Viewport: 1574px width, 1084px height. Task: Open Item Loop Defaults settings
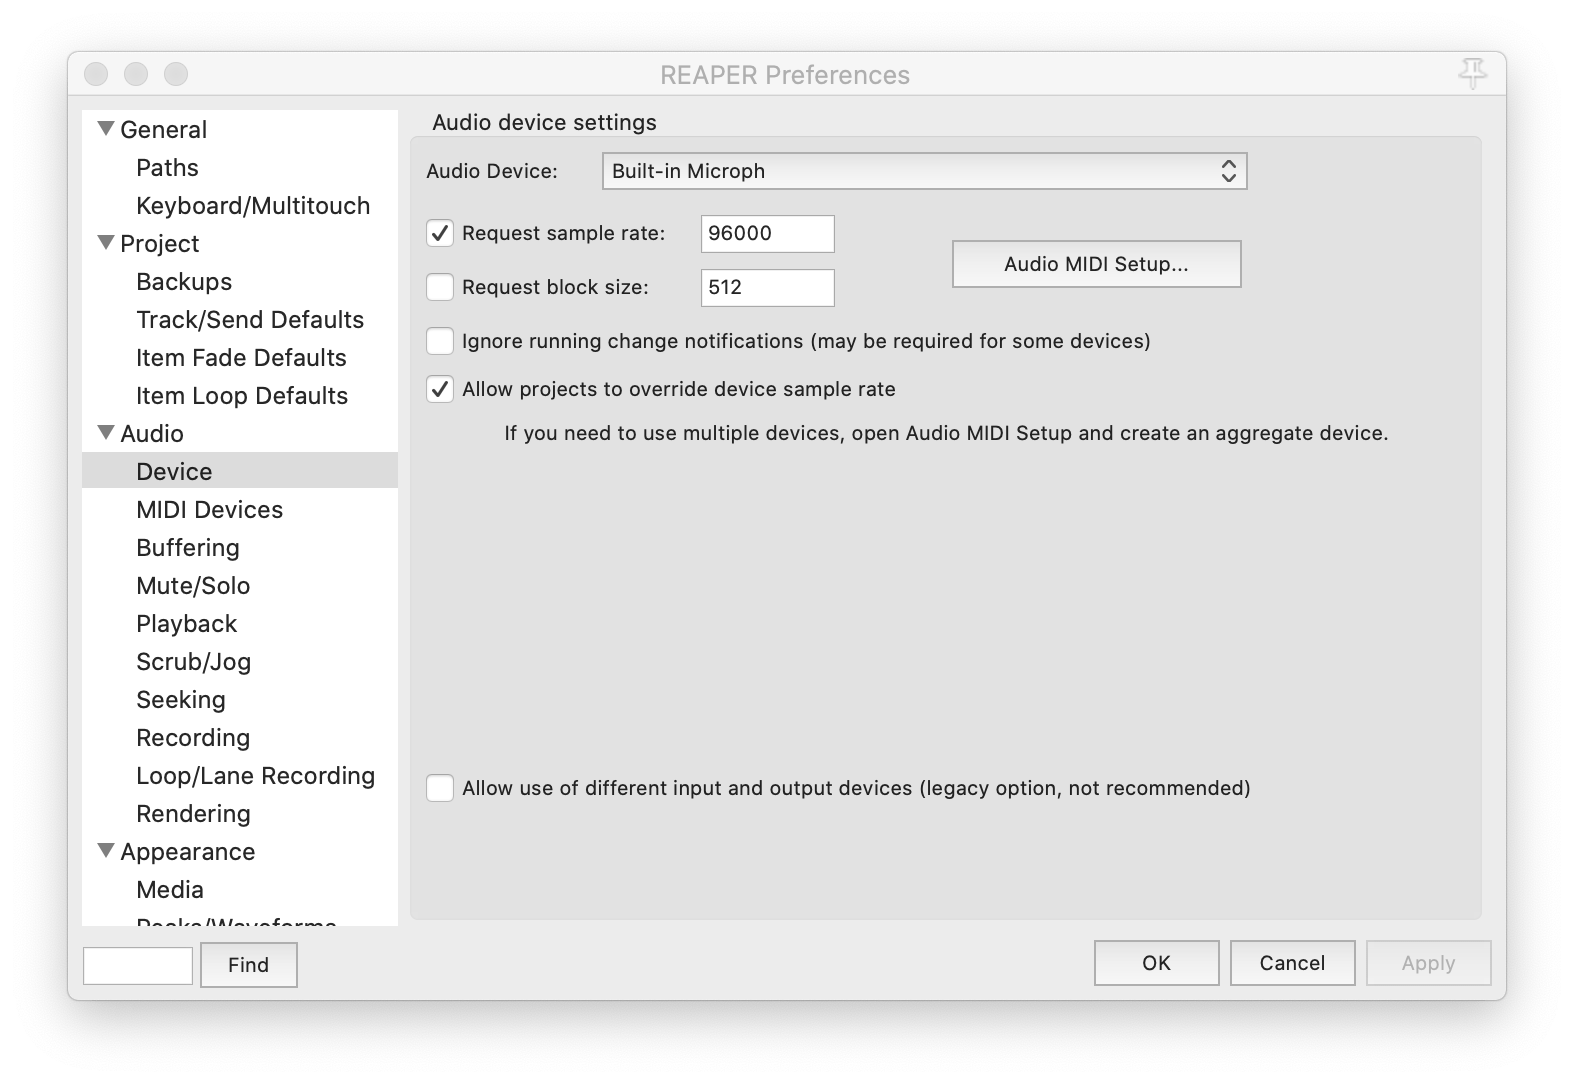tap(242, 396)
